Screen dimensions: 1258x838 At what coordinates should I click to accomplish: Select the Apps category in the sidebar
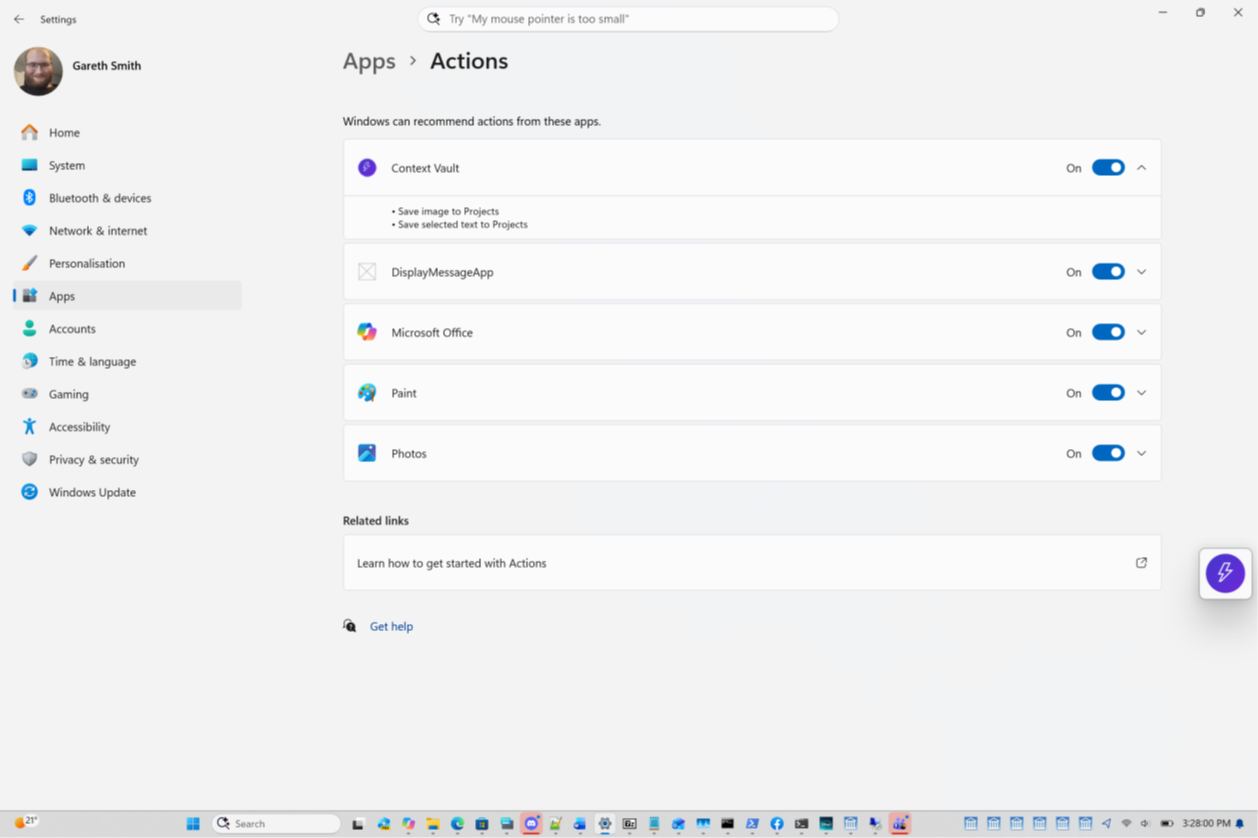click(127, 296)
